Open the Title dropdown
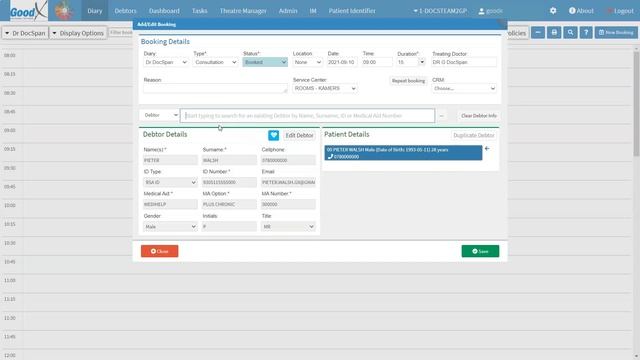This screenshot has height=360, width=640. (x=288, y=227)
